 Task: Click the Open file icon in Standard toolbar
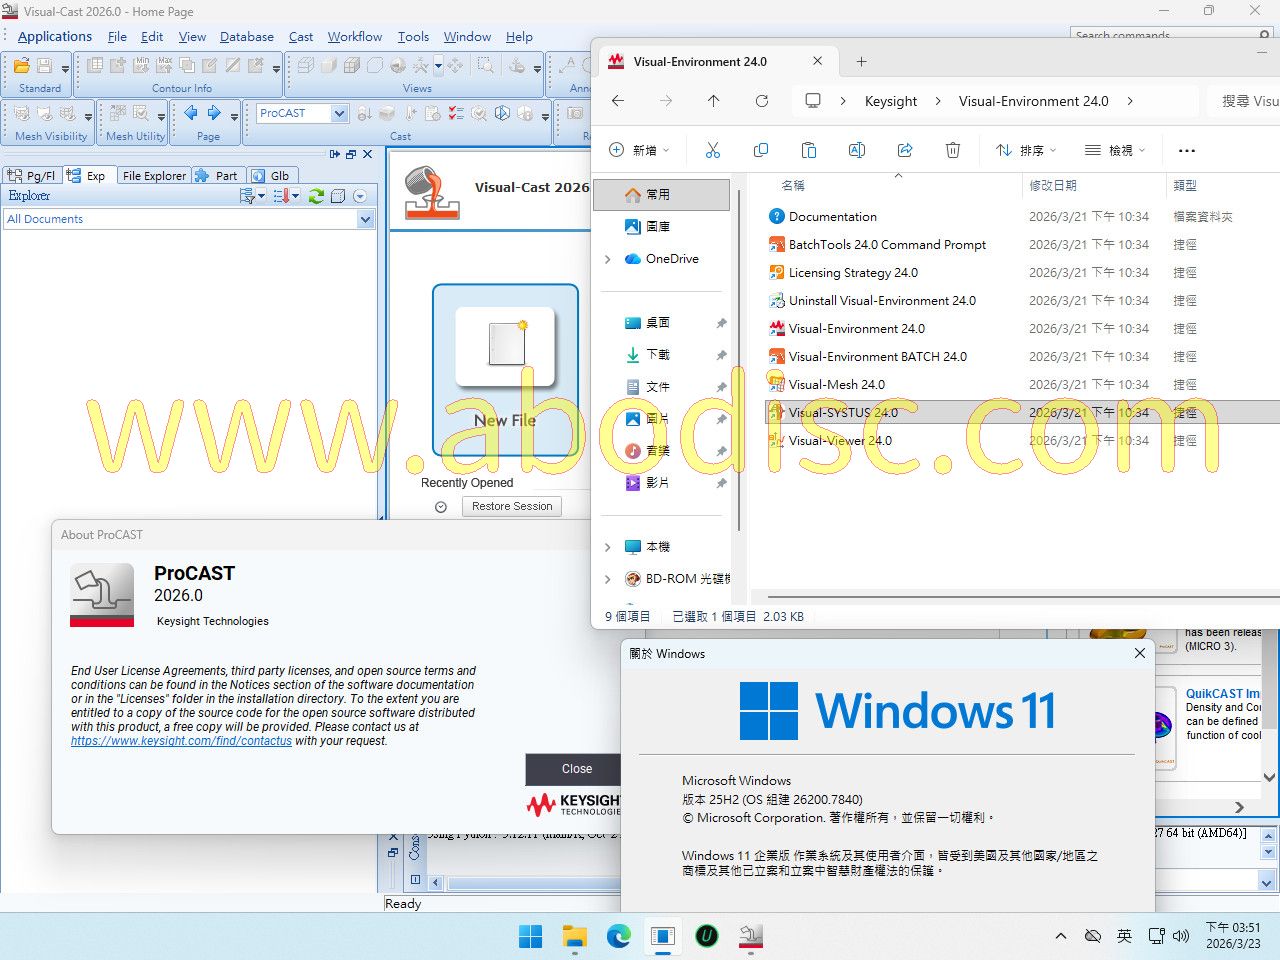point(21,66)
